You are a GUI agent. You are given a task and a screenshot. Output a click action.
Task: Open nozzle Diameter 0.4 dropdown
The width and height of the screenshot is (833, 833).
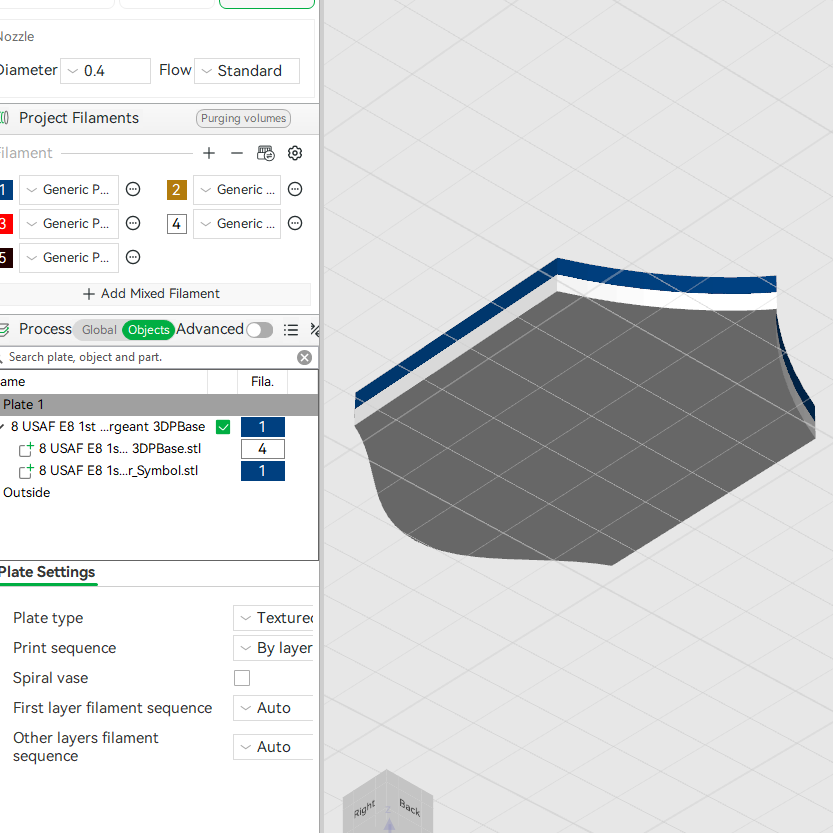tap(105, 71)
